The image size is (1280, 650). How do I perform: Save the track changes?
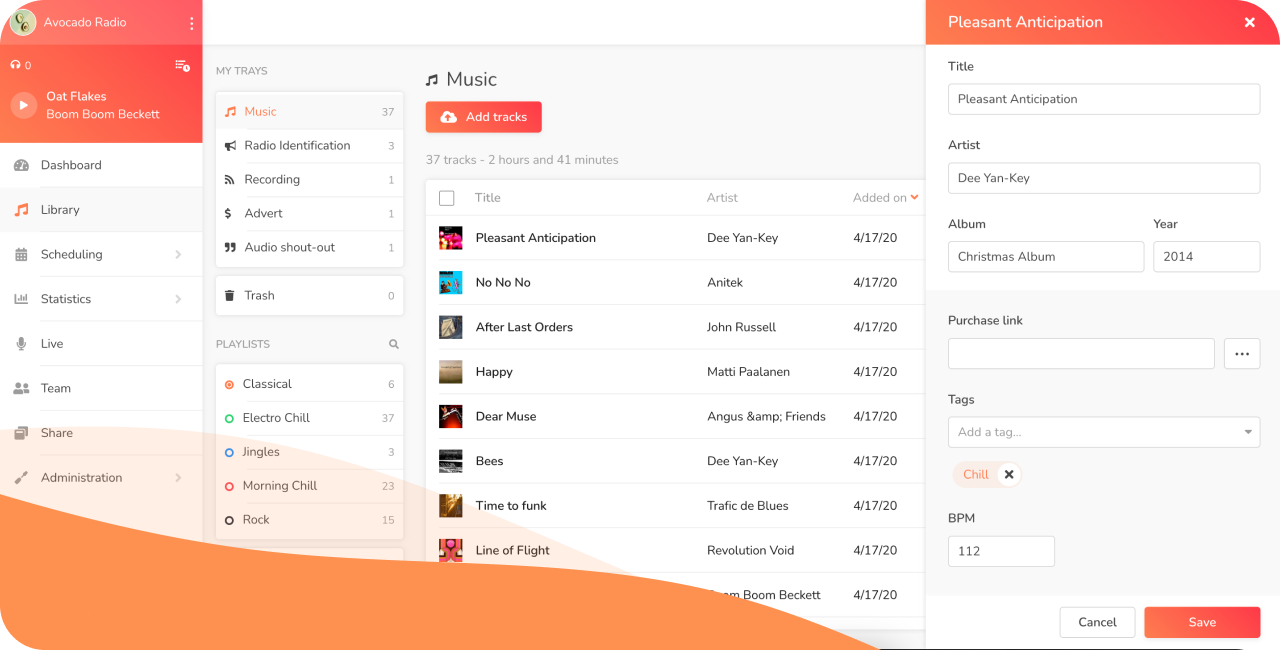[1202, 622]
